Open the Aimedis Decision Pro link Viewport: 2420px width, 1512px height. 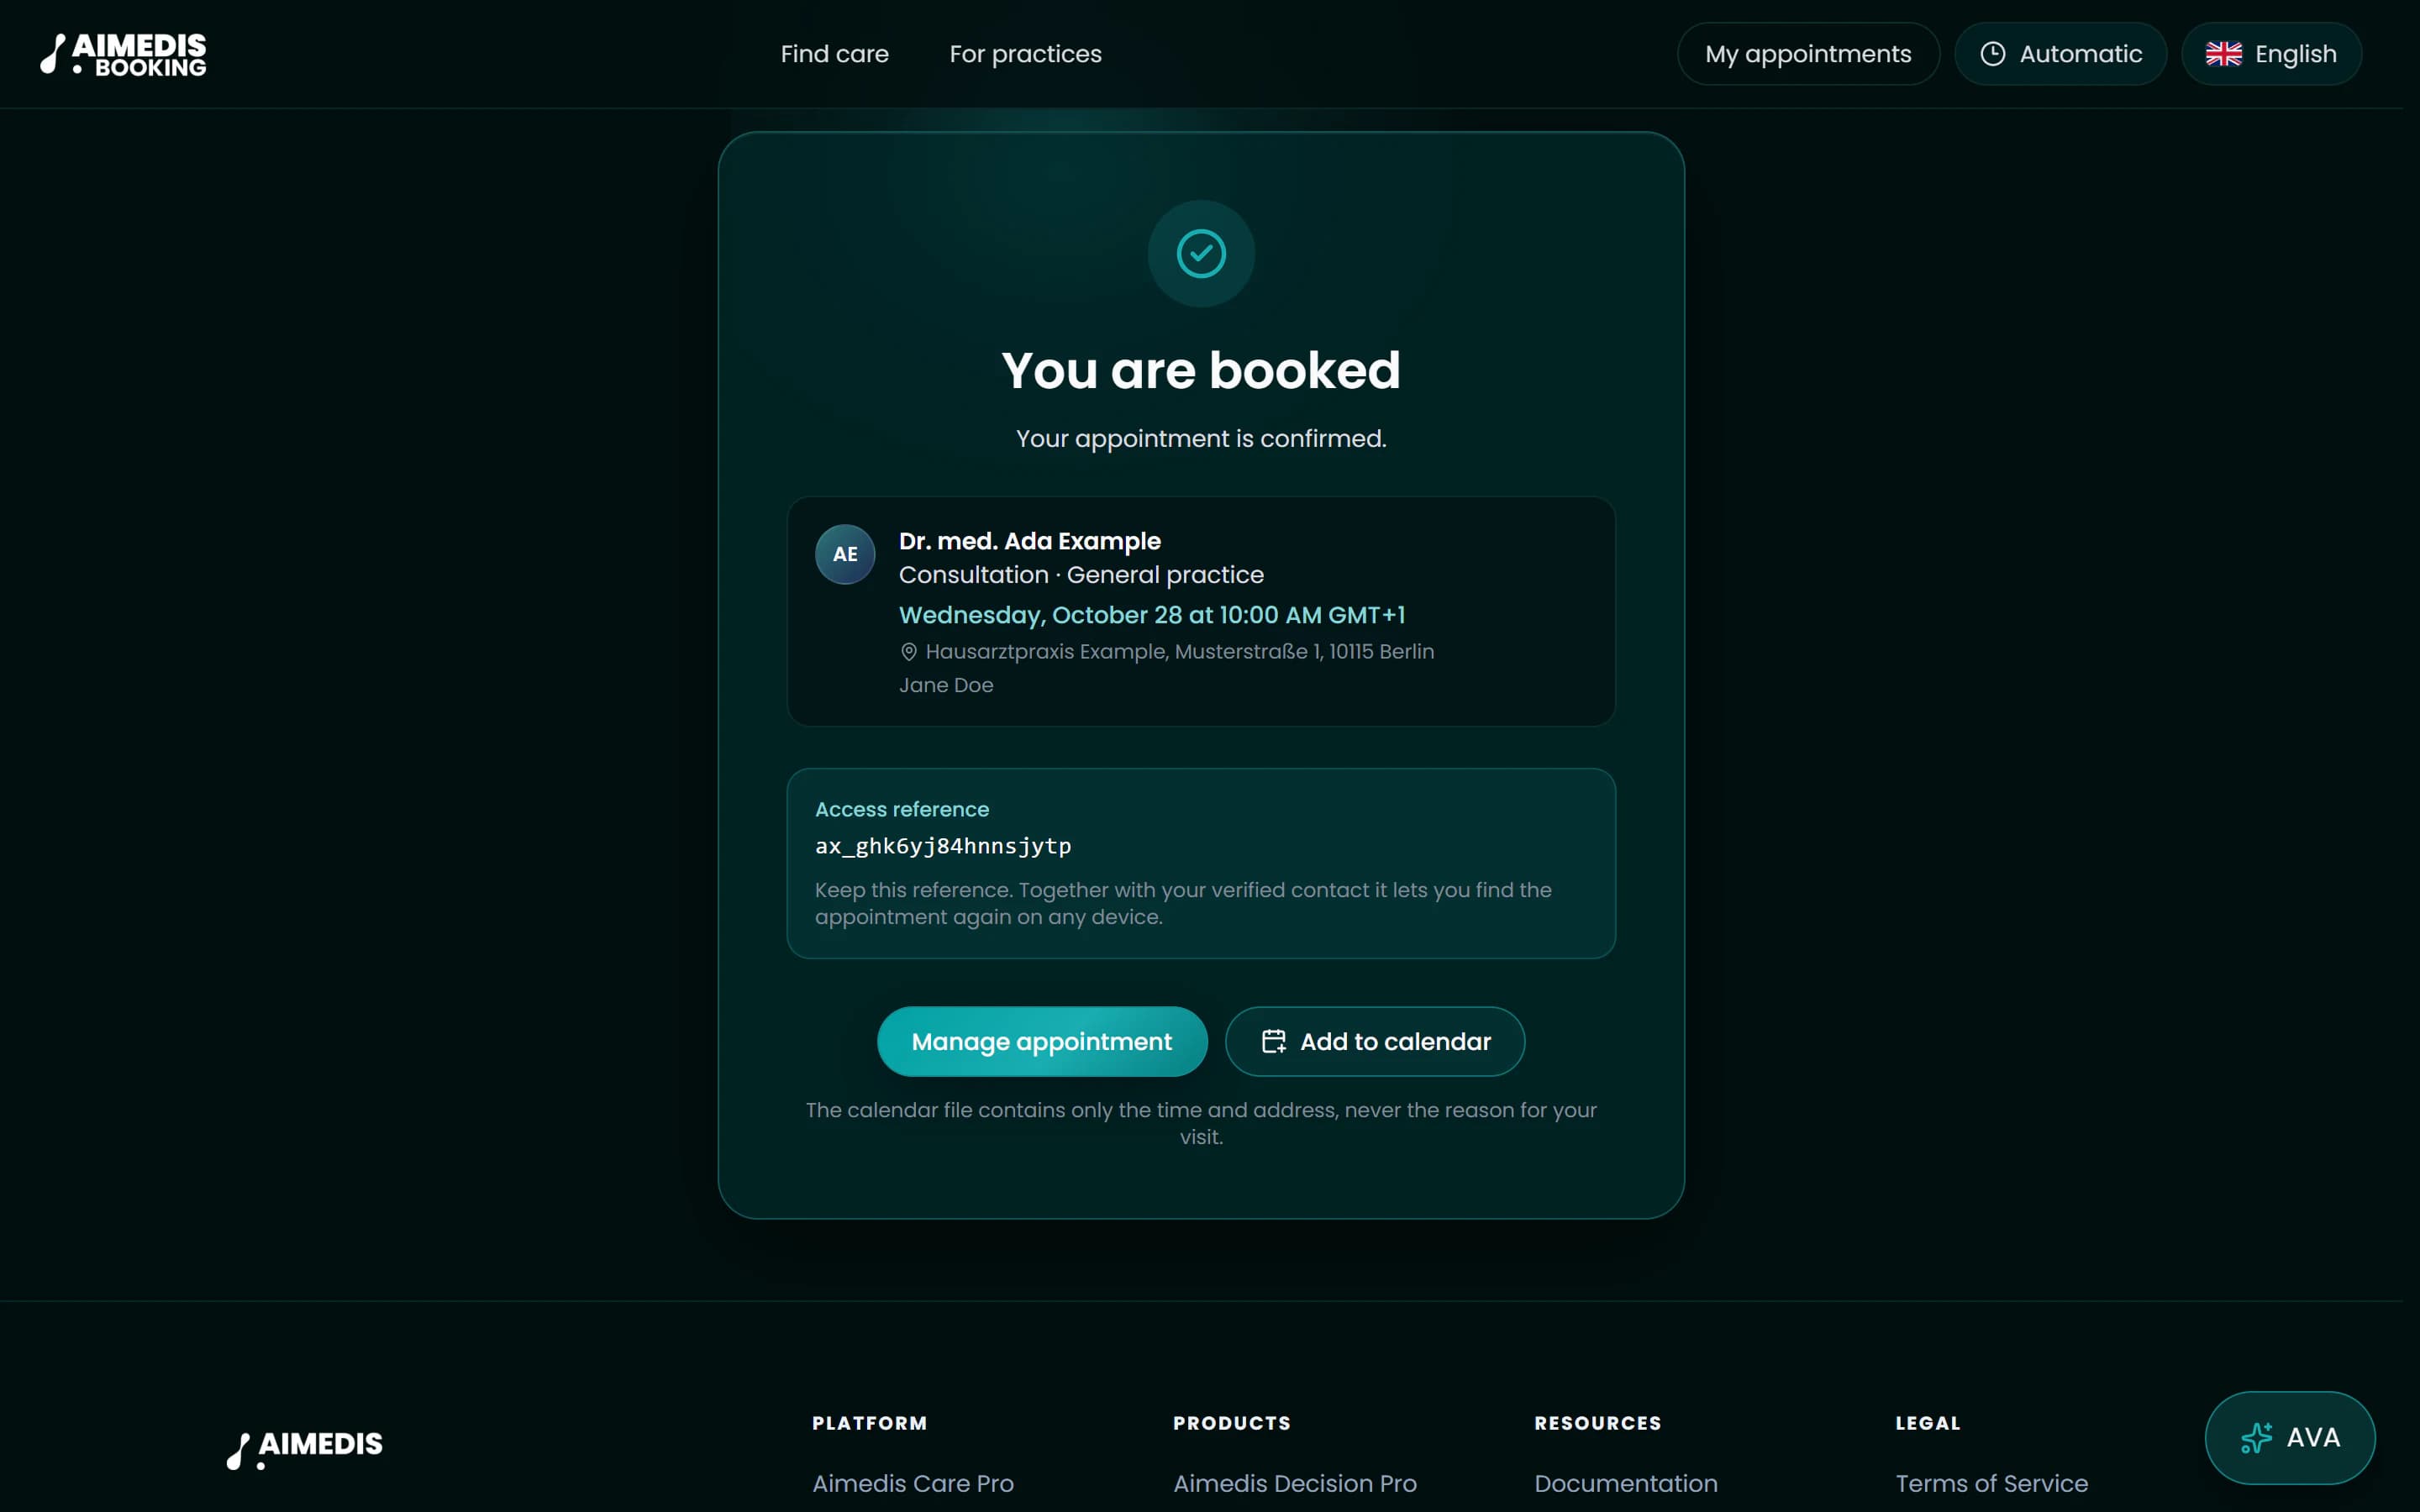click(1294, 1483)
